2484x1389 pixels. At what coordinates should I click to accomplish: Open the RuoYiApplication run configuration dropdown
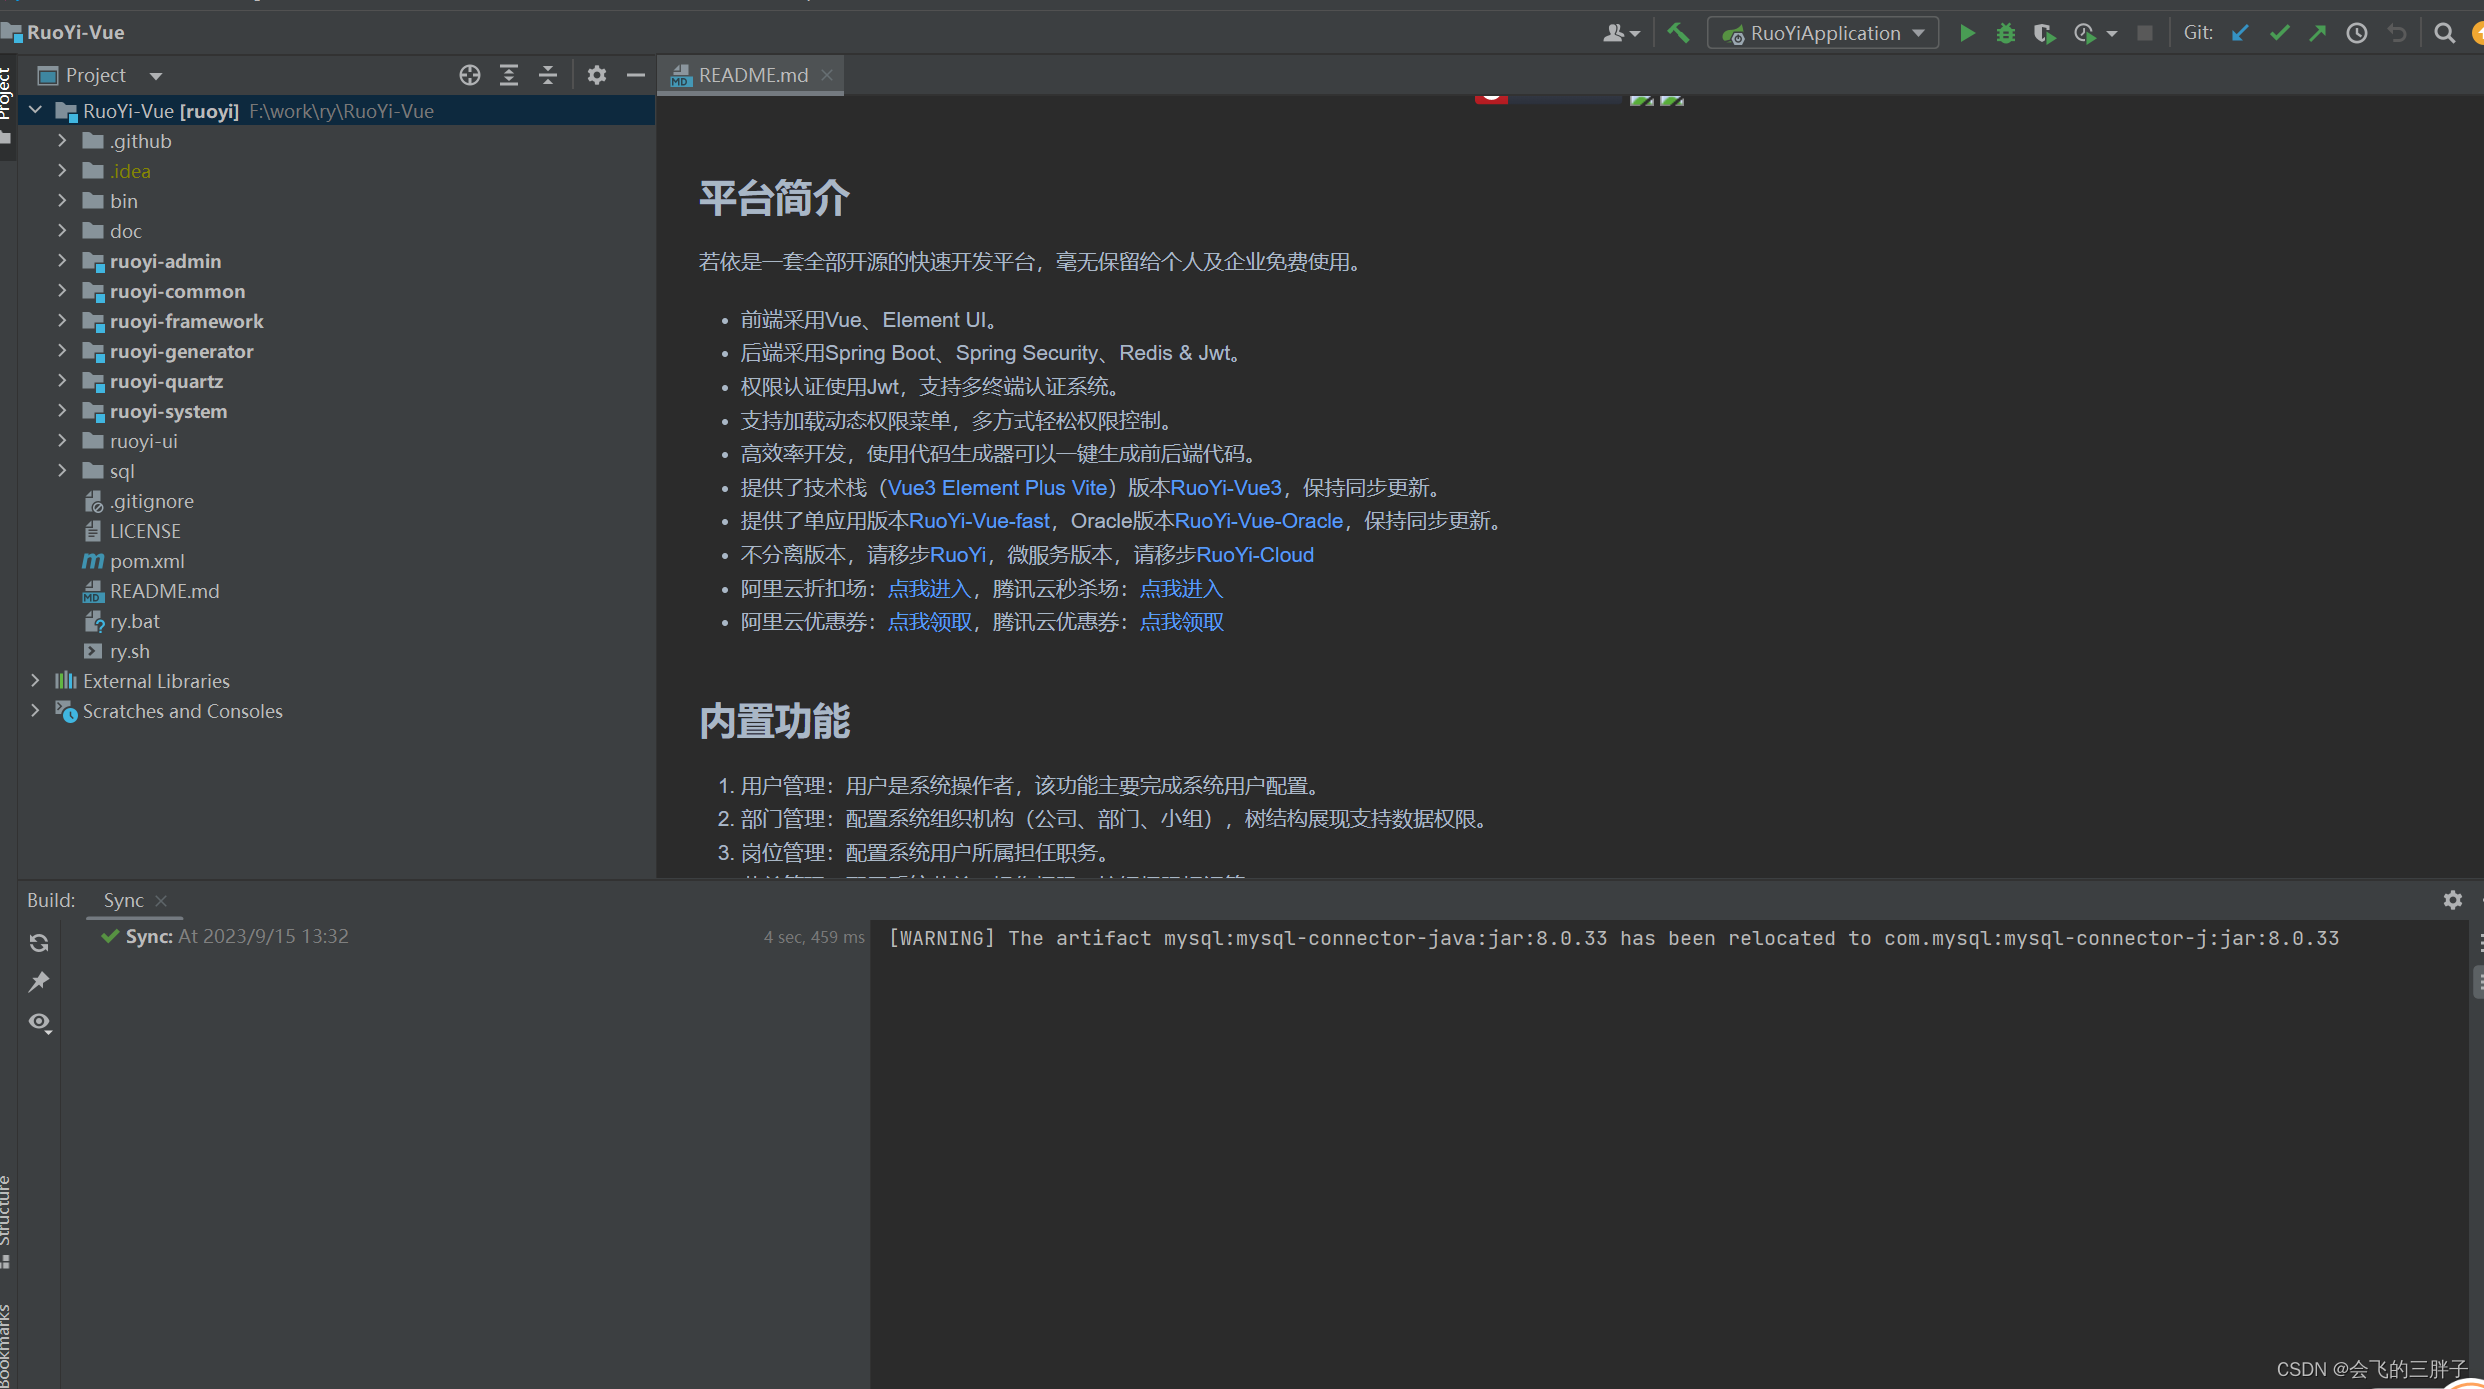pos(1823,33)
